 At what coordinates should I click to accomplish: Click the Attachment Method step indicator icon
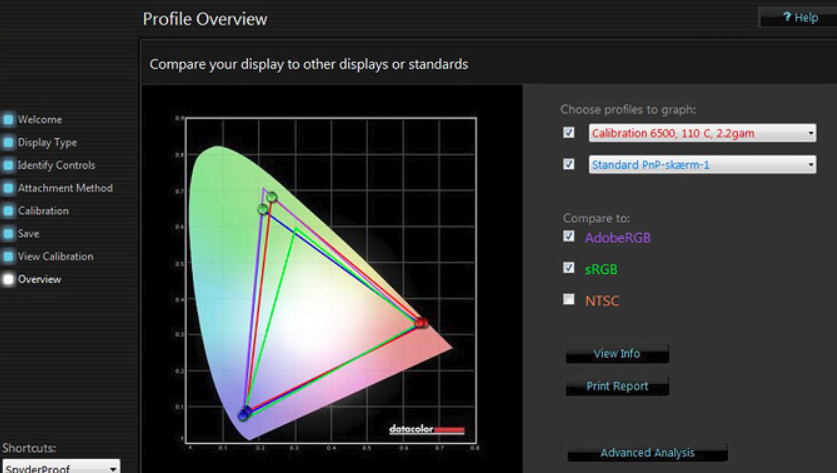pos(8,188)
